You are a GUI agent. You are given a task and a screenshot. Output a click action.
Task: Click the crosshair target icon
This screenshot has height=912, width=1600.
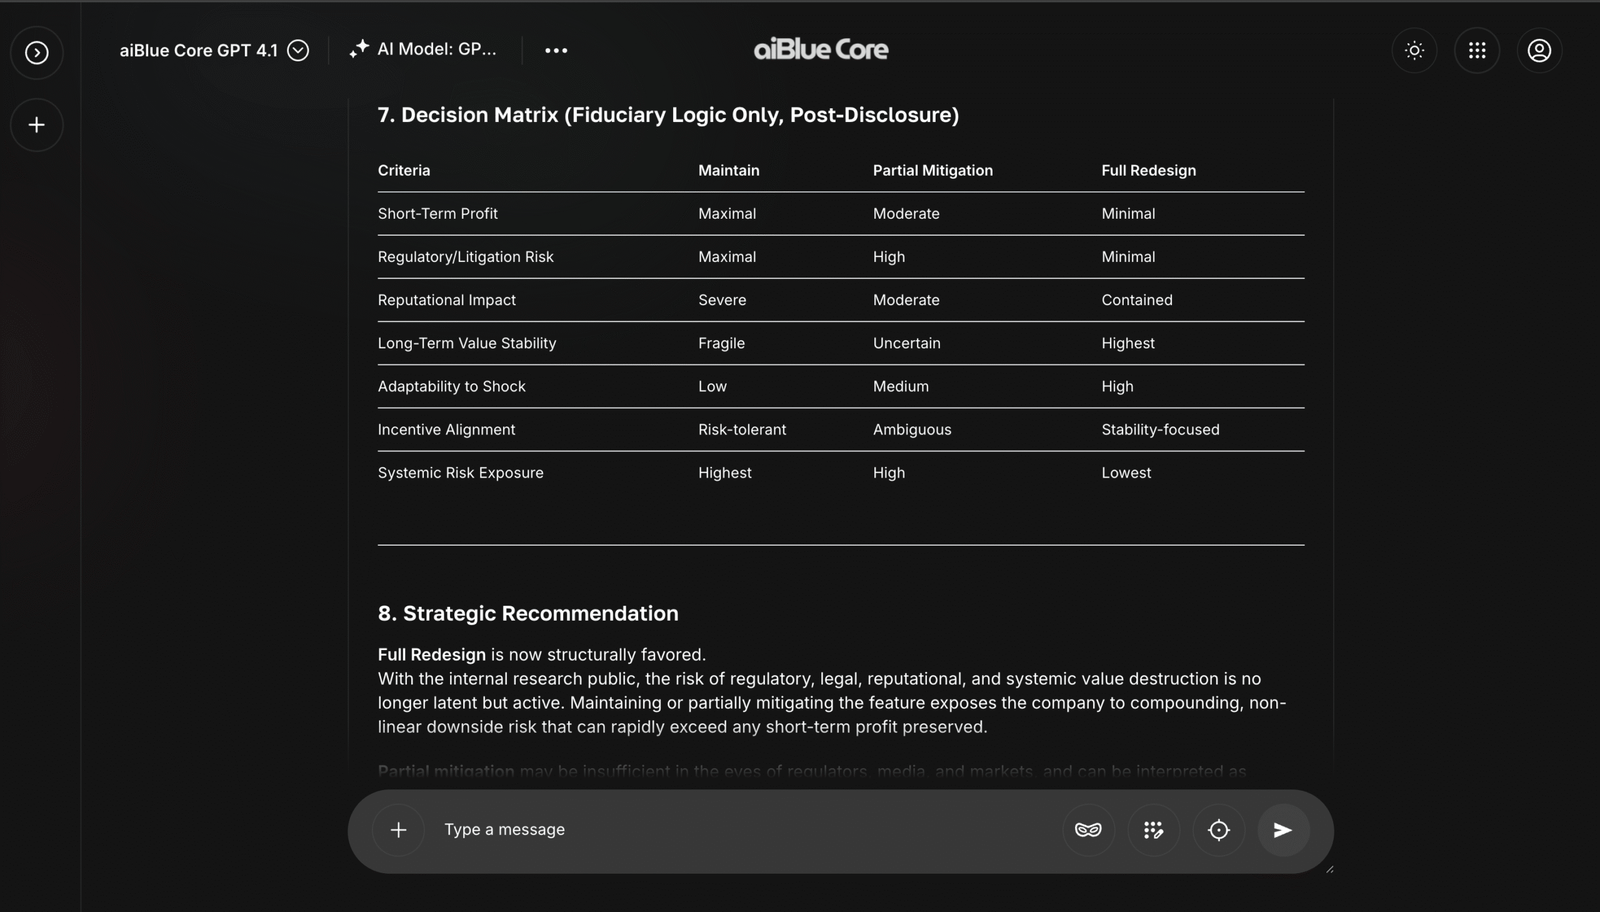[x=1218, y=830]
